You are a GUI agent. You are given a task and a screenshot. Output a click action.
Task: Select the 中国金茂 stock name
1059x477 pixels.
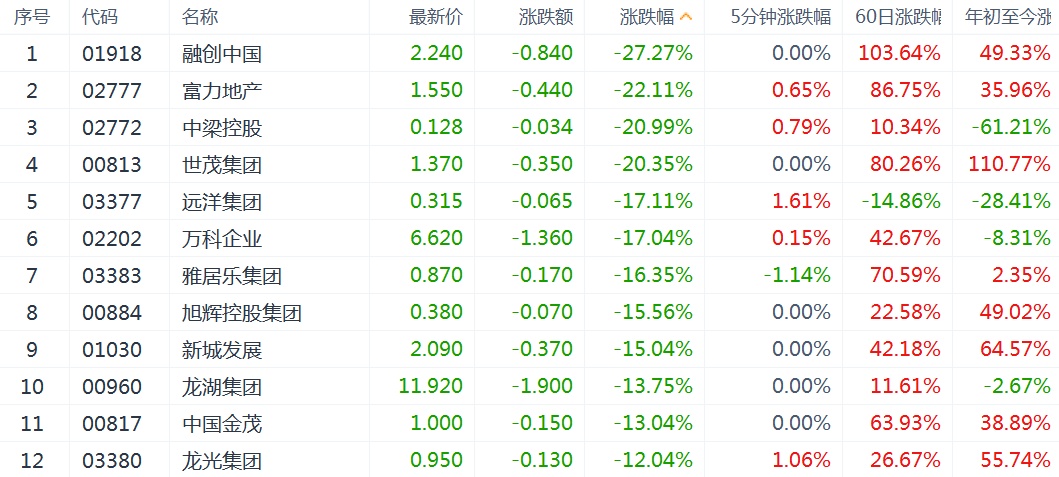point(222,424)
